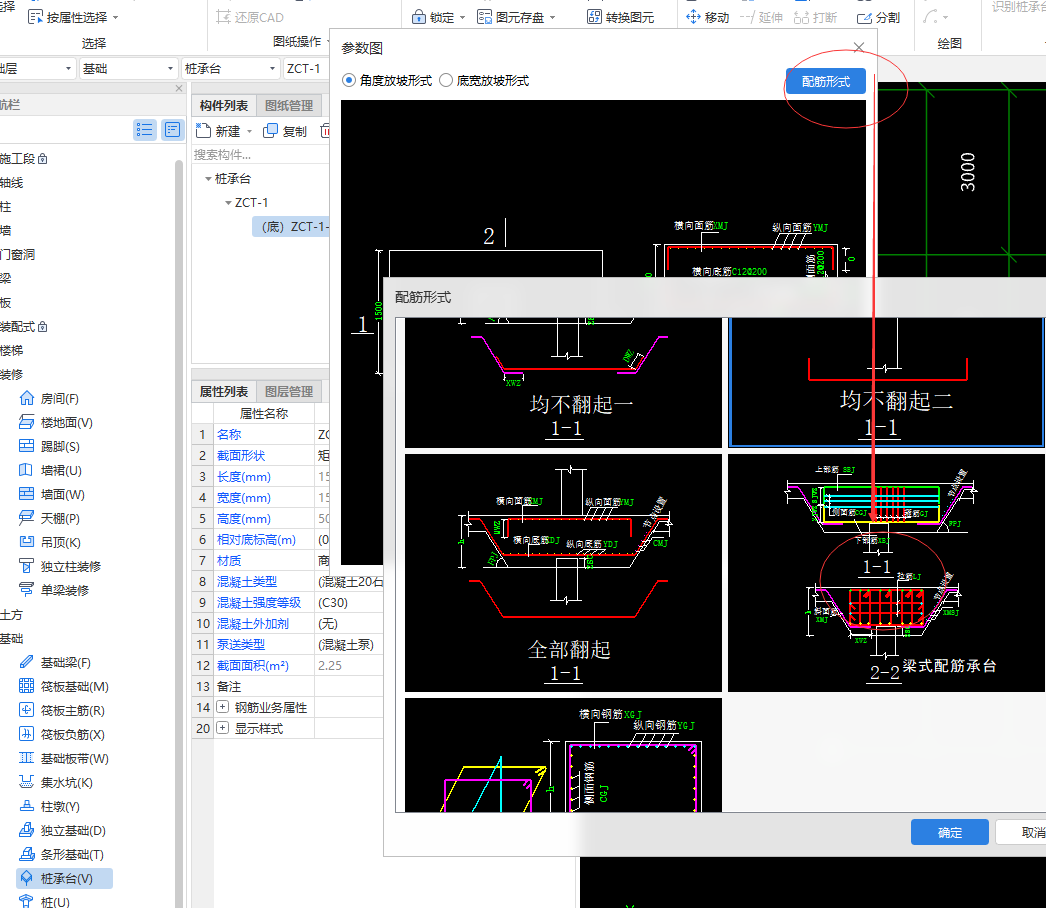Click the 新建 new component icon
This screenshot has width=1046, height=908.
coord(203,131)
